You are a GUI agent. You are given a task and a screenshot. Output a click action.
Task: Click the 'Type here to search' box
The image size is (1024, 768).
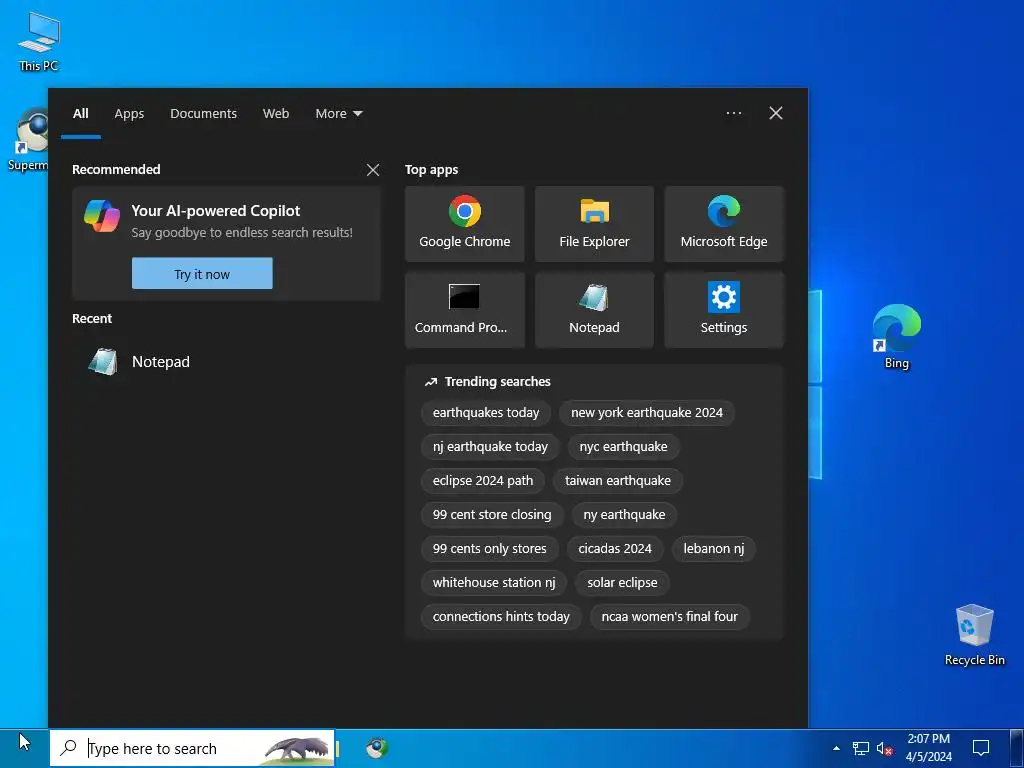tap(192, 748)
